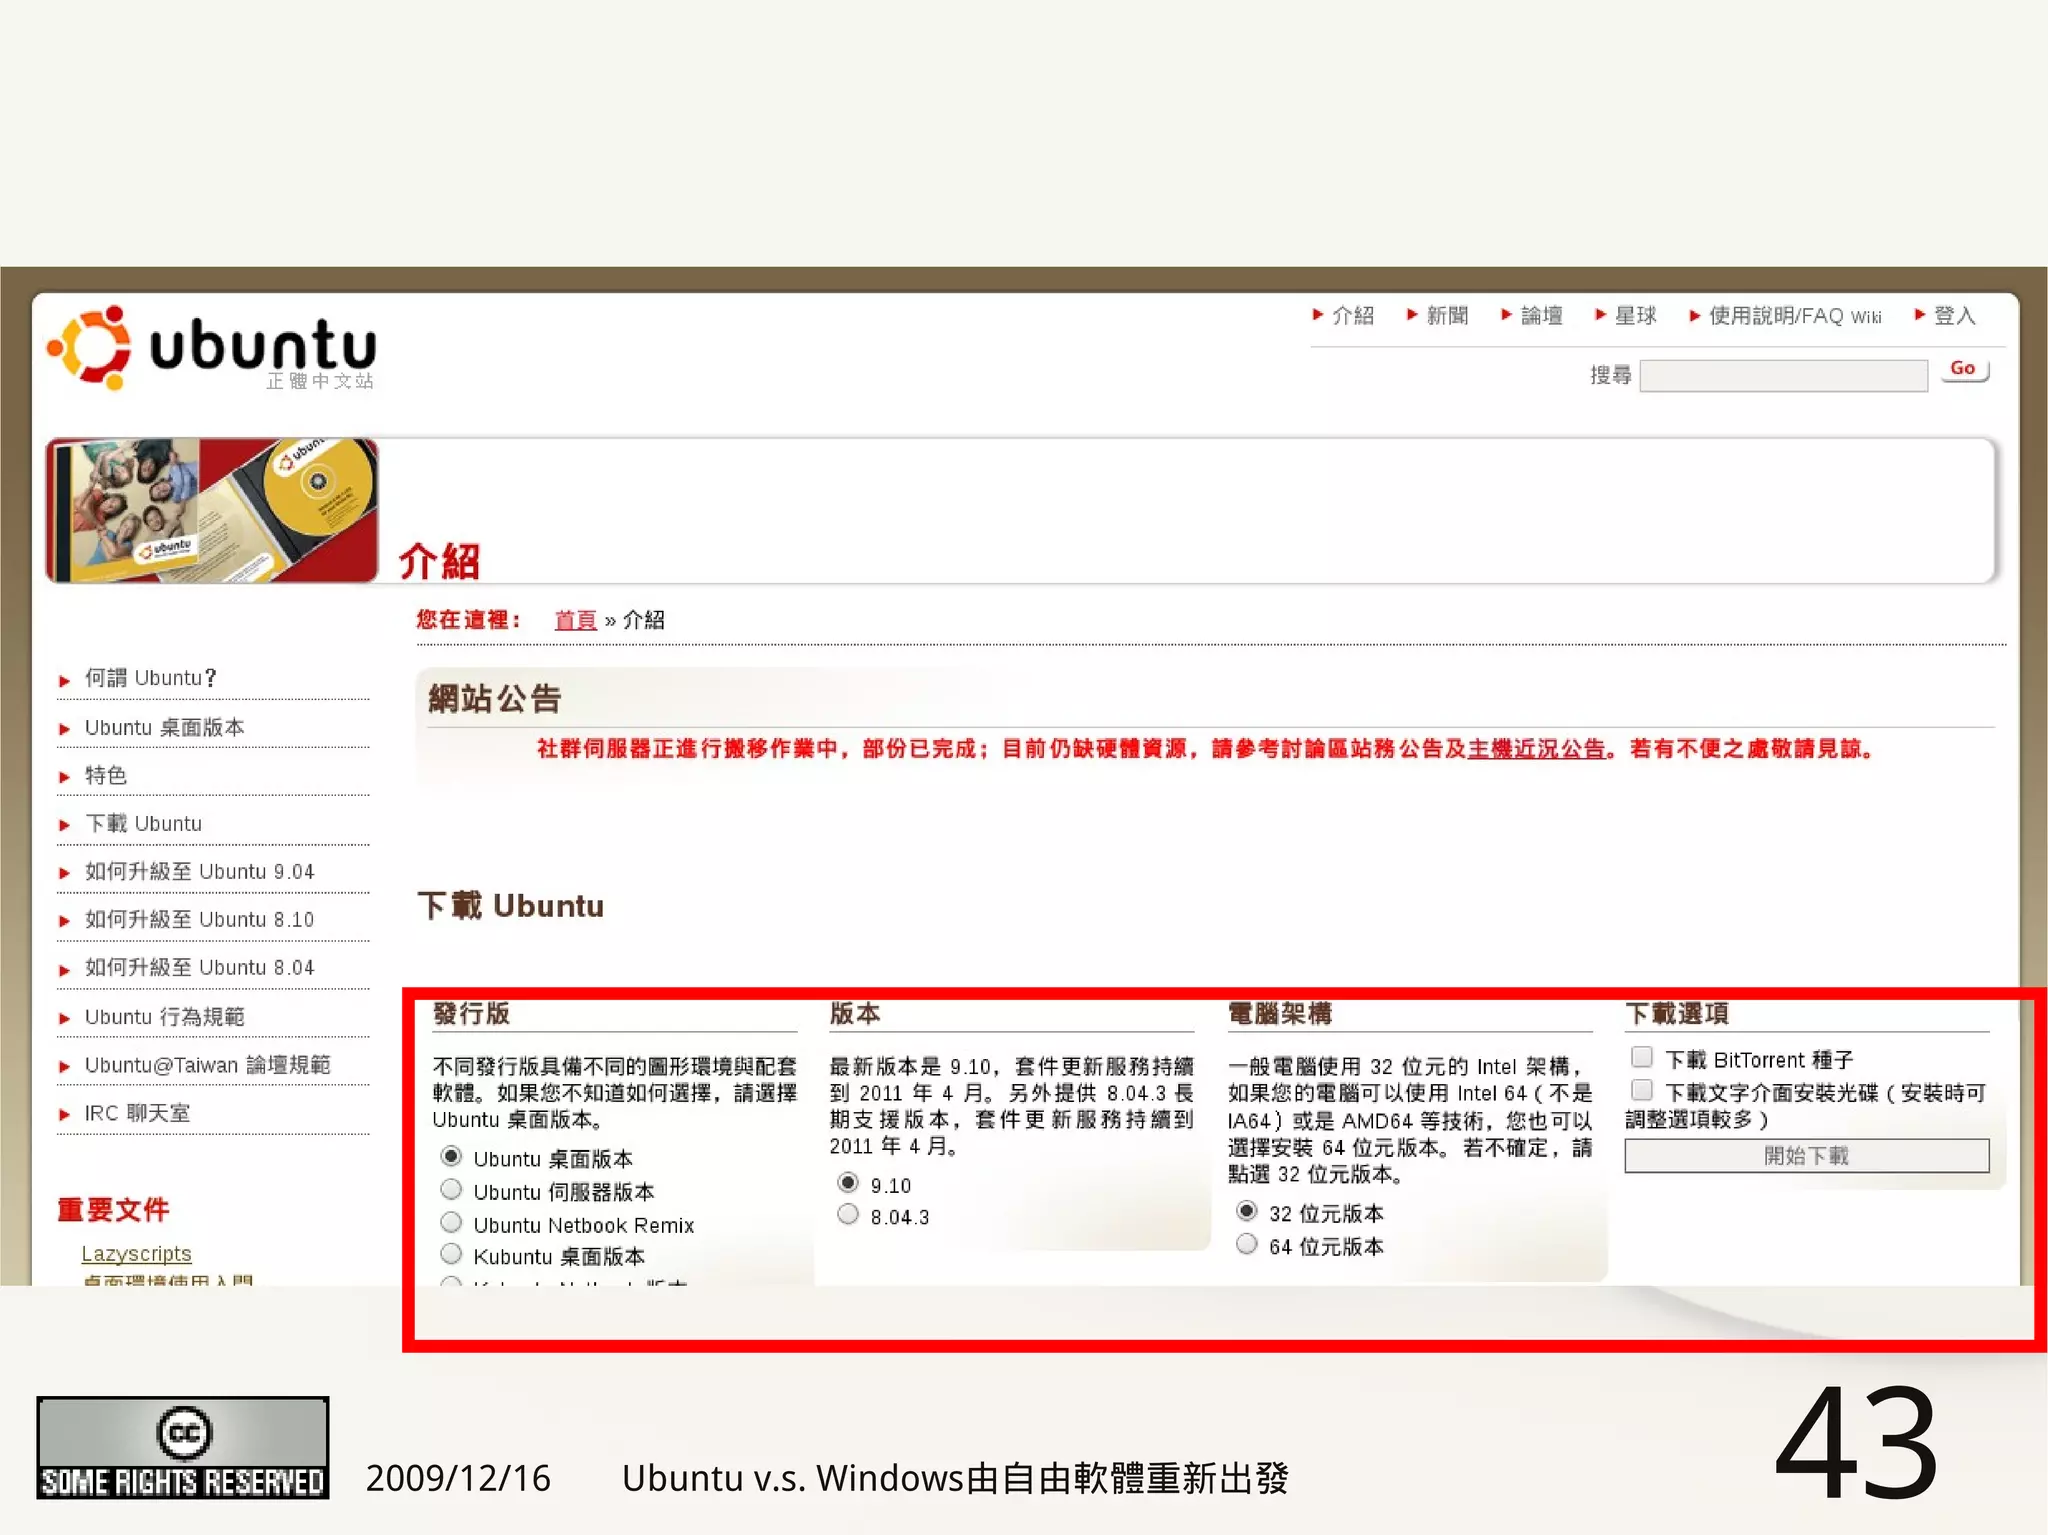Click the Go search button
The height and width of the screenshot is (1535, 2048).
point(1963,369)
